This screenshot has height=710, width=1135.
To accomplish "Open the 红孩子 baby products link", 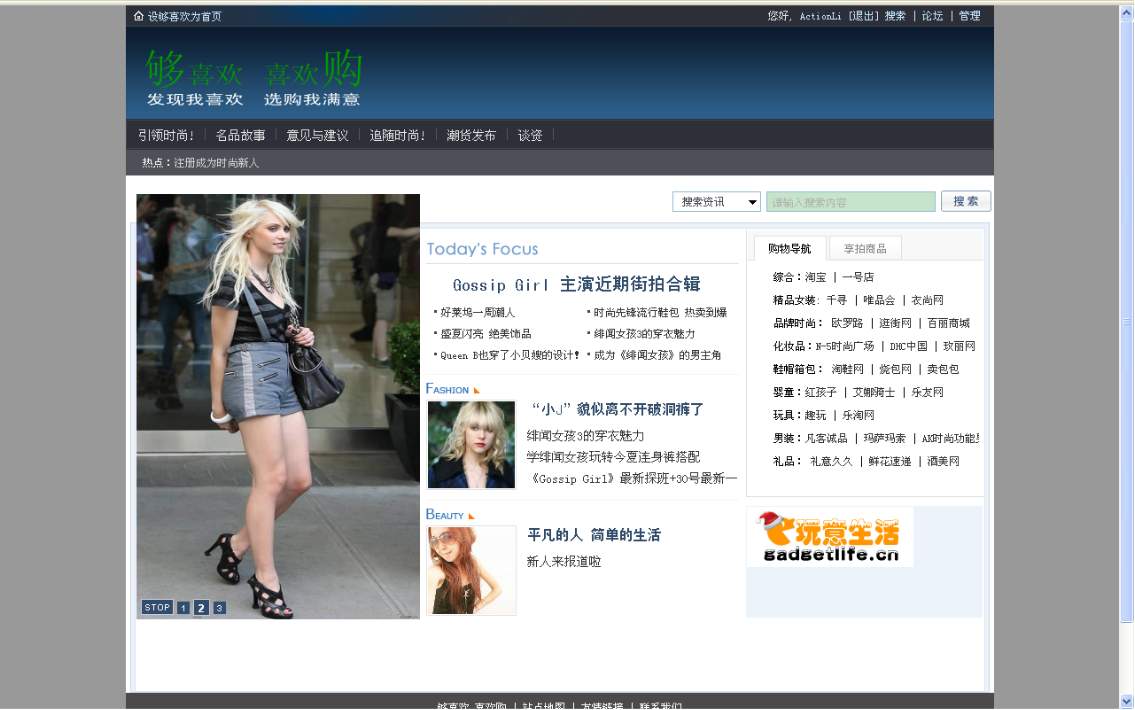I will [821, 392].
